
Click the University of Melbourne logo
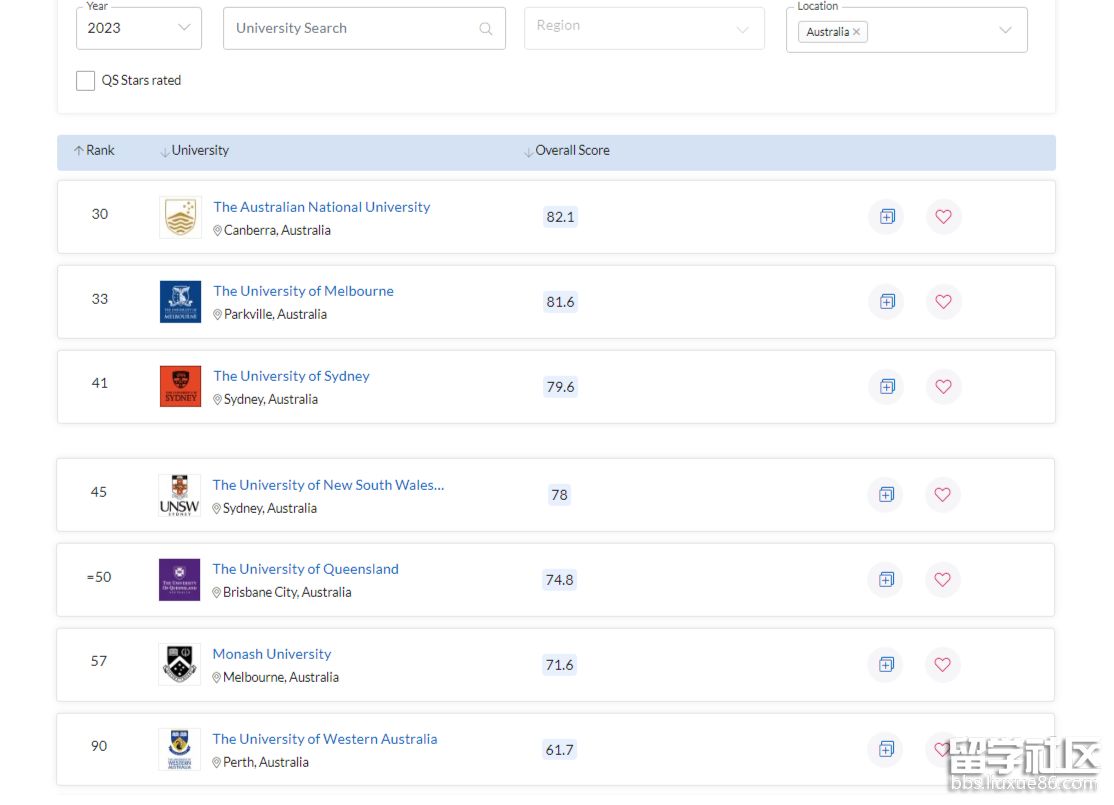point(180,302)
